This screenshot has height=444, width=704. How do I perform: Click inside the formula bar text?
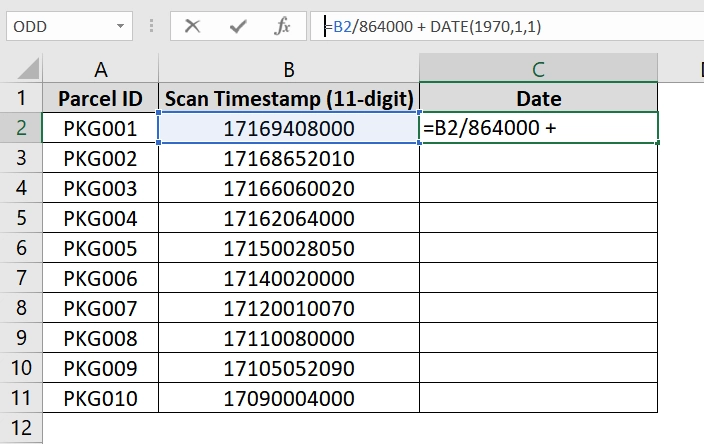click(x=433, y=26)
